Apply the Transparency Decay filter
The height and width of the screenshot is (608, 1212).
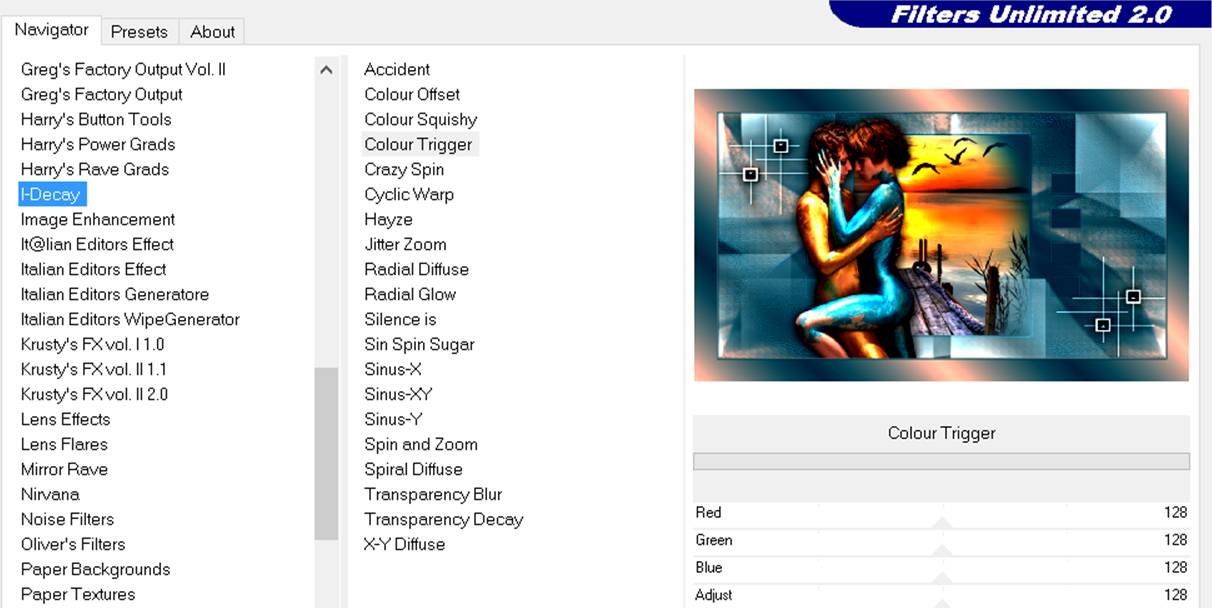pyautogui.click(x=443, y=519)
